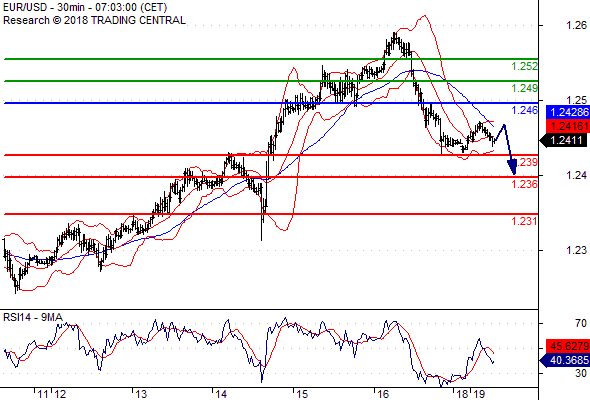Click the 30 level on RSI axis
590x400 pixels.
point(581,373)
